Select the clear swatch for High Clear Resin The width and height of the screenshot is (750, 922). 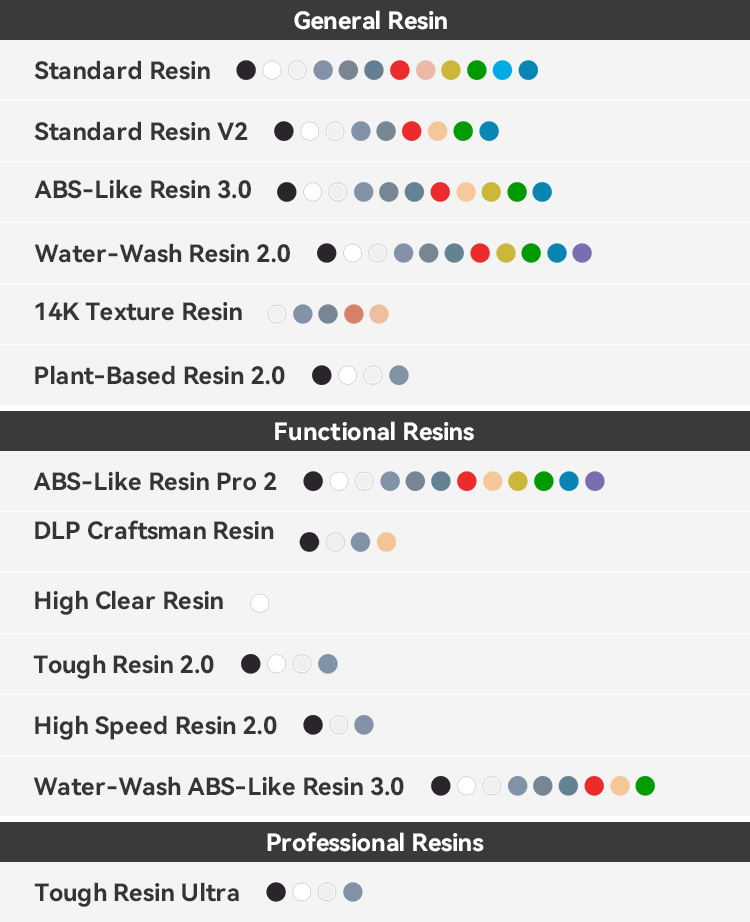(x=260, y=603)
